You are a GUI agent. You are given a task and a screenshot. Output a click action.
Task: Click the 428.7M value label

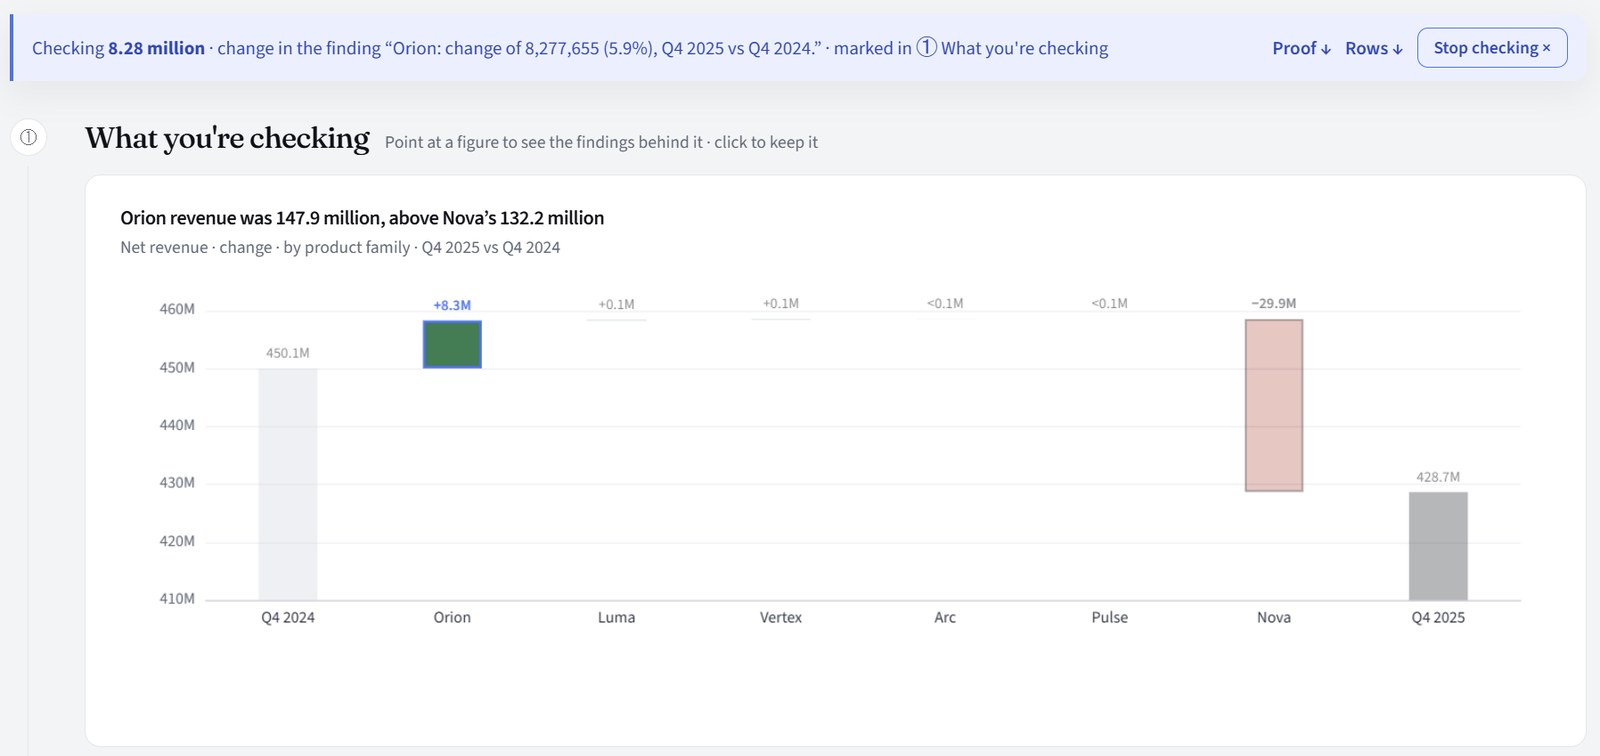(1438, 477)
